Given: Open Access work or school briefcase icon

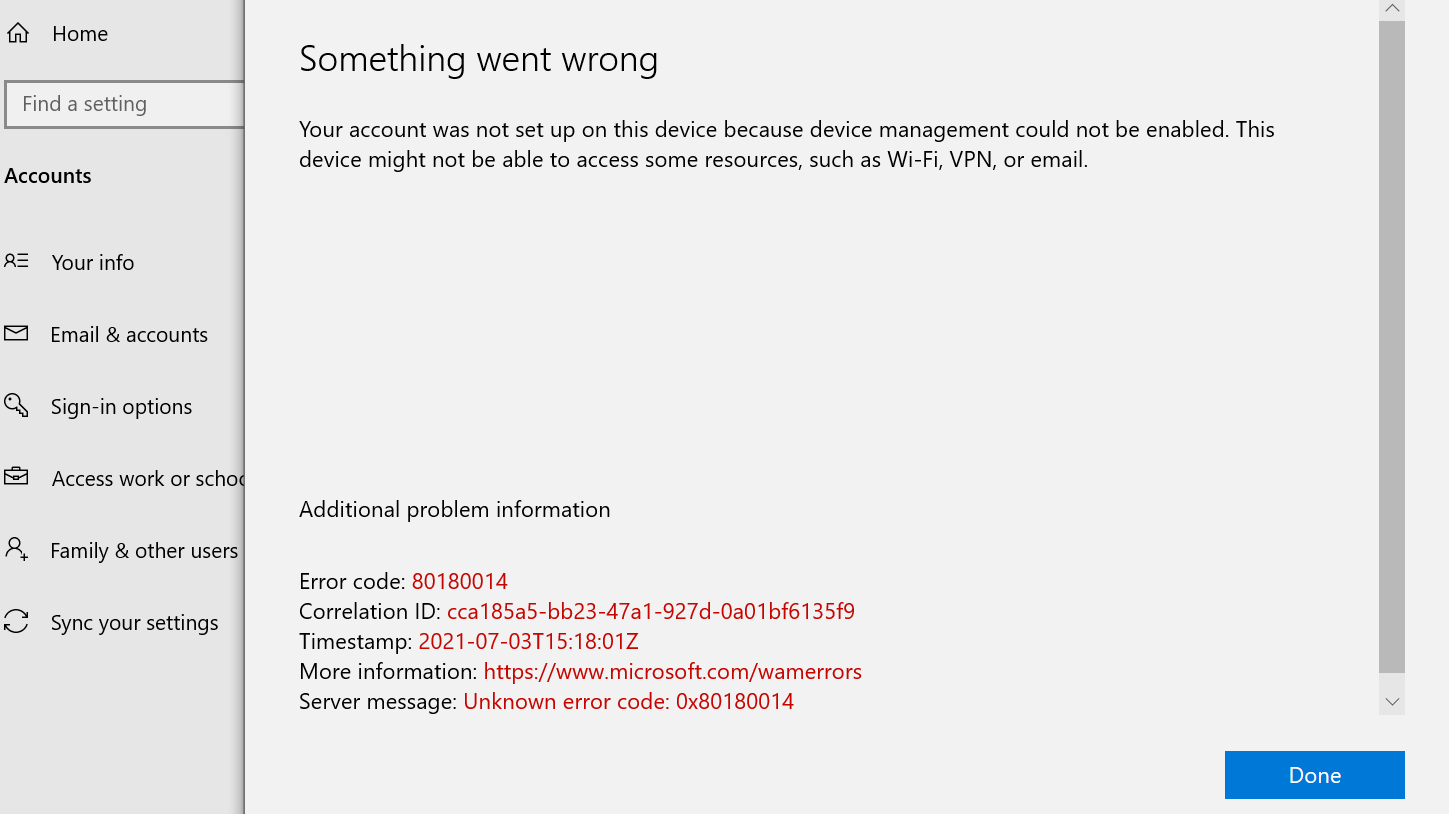Looking at the screenshot, I should (x=16, y=477).
